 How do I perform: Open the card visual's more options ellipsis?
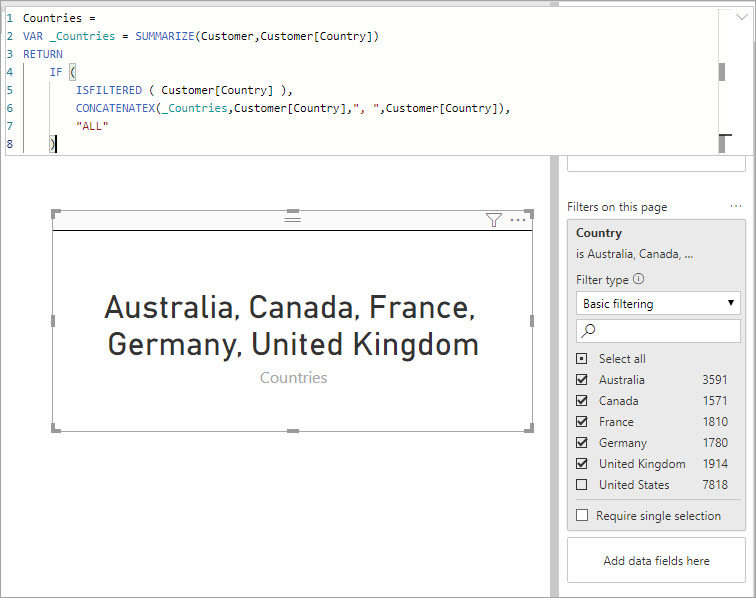pyautogui.click(x=518, y=220)
